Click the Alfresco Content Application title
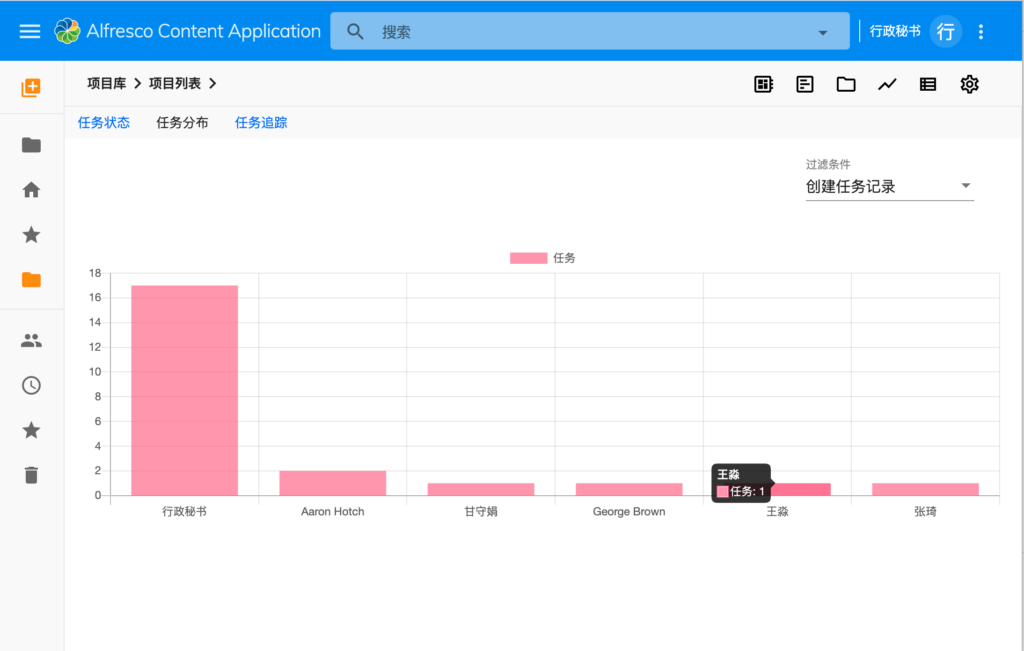This screenshot has height=651, width=1024. (x=204, y=31)
